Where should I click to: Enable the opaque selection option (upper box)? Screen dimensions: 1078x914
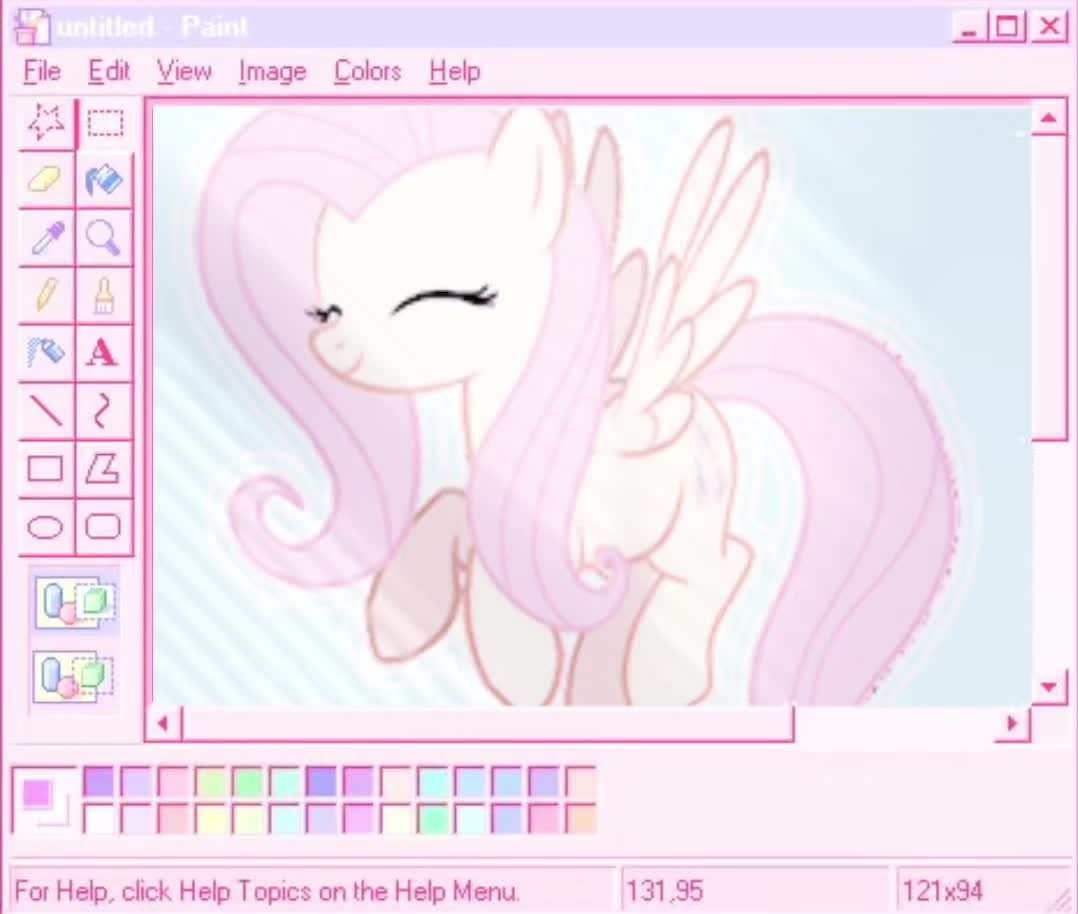(76, 602)
